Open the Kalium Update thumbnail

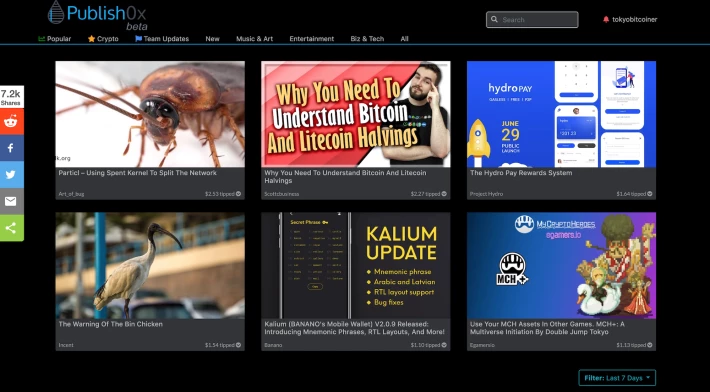click(x=355, y=265)
